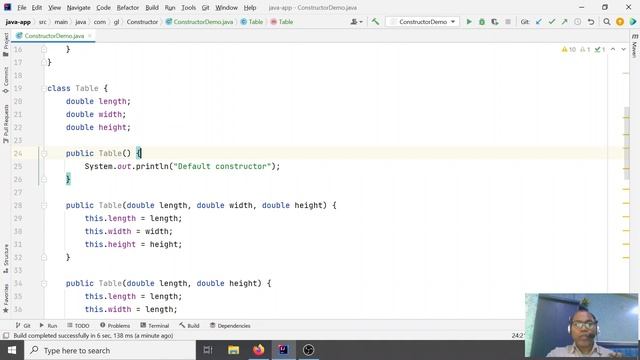
Task: Collapse the Table class at line 19
Action: click(x=44, y=89)
